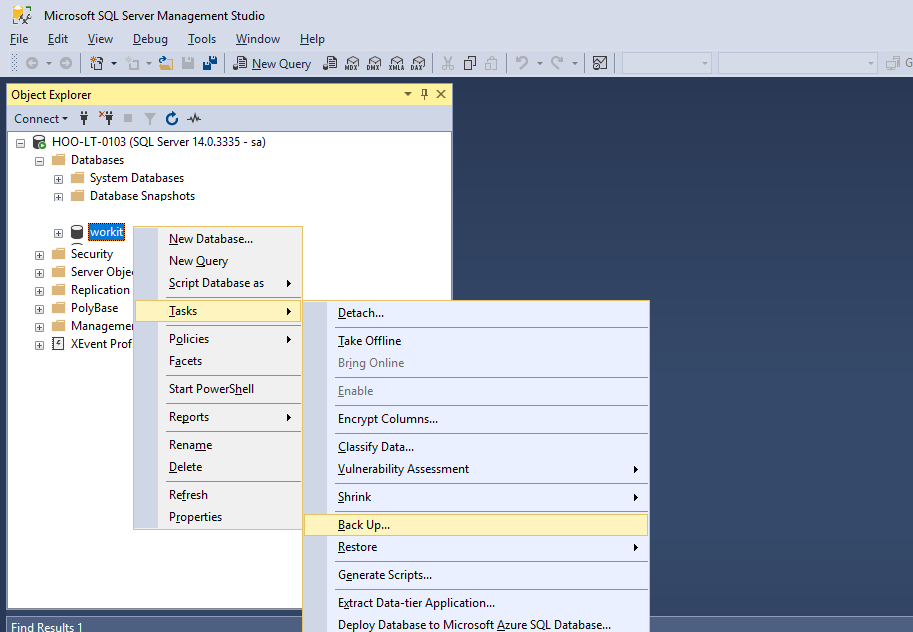Viewport: 913px width, 632px height.
Task: Click the Navigate Forward icon
Action: pyautogui.click(x=66, y=63)
